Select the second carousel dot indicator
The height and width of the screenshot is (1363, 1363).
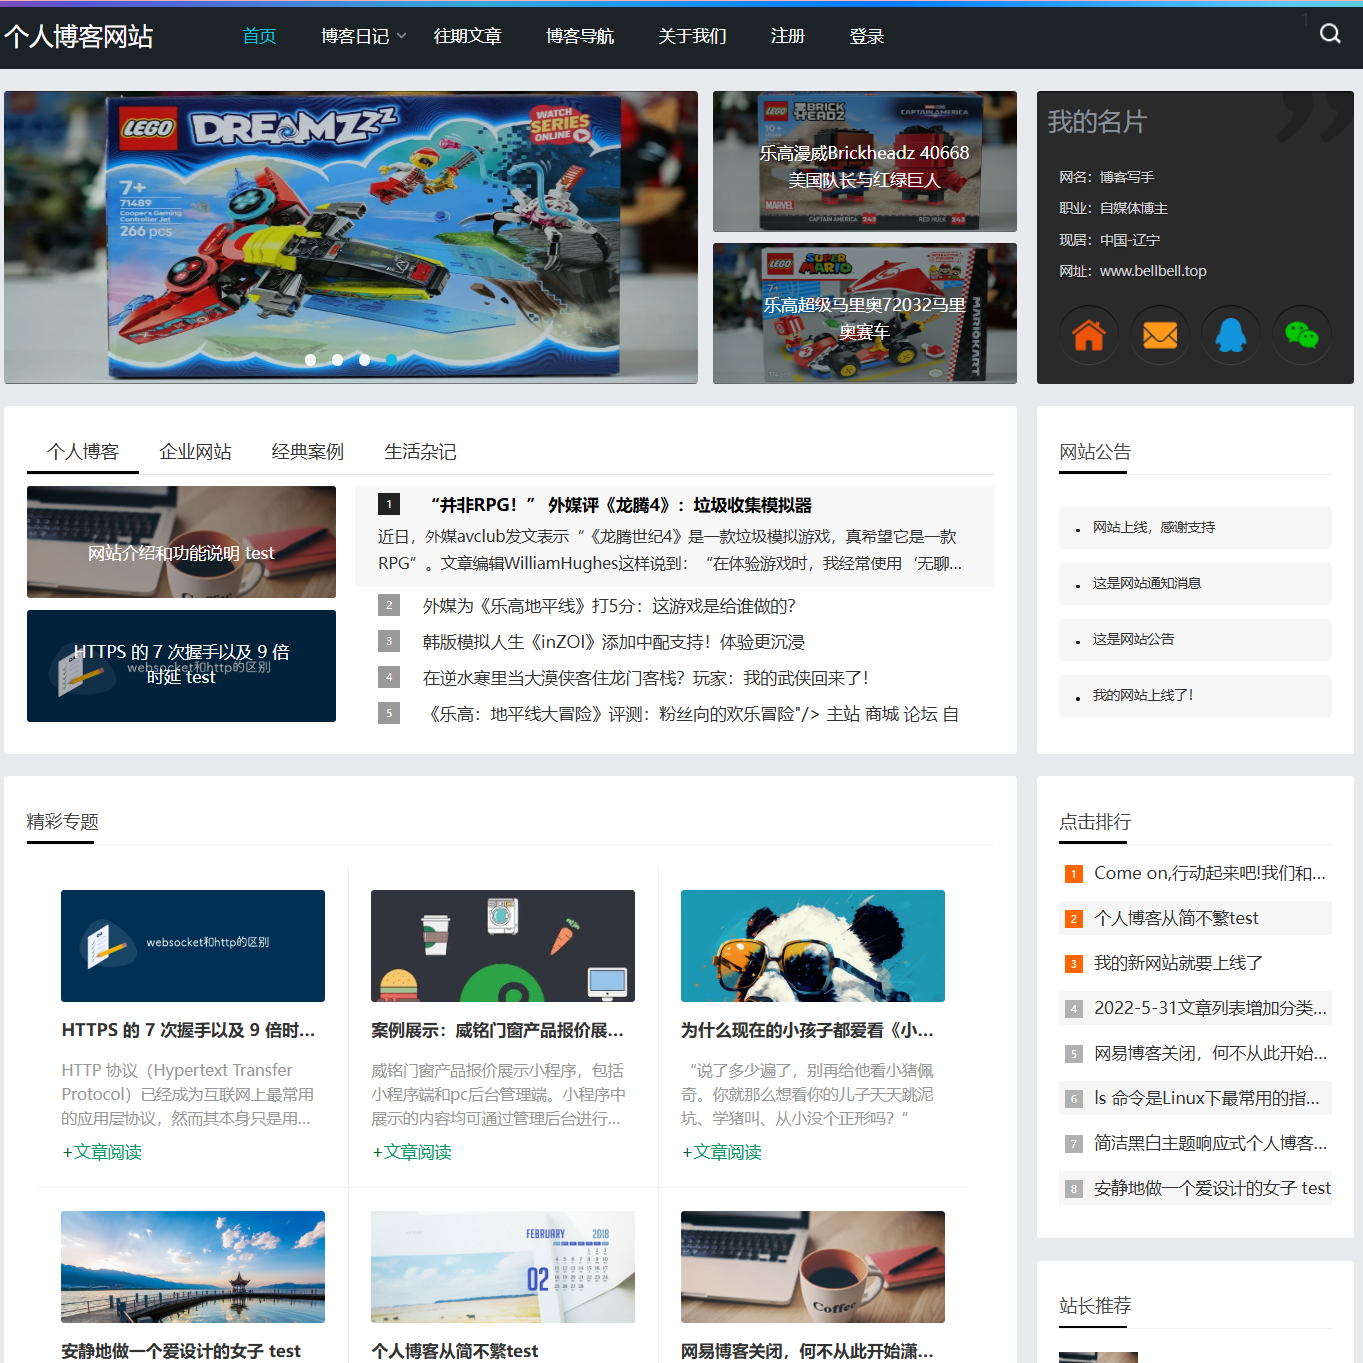coord(338,360)
